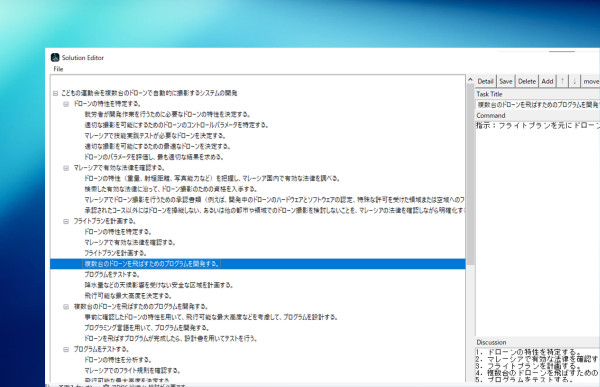This screenshot has height=387, width=600.
Task: Click the Delete button
Action: click(x=527, y=81)
